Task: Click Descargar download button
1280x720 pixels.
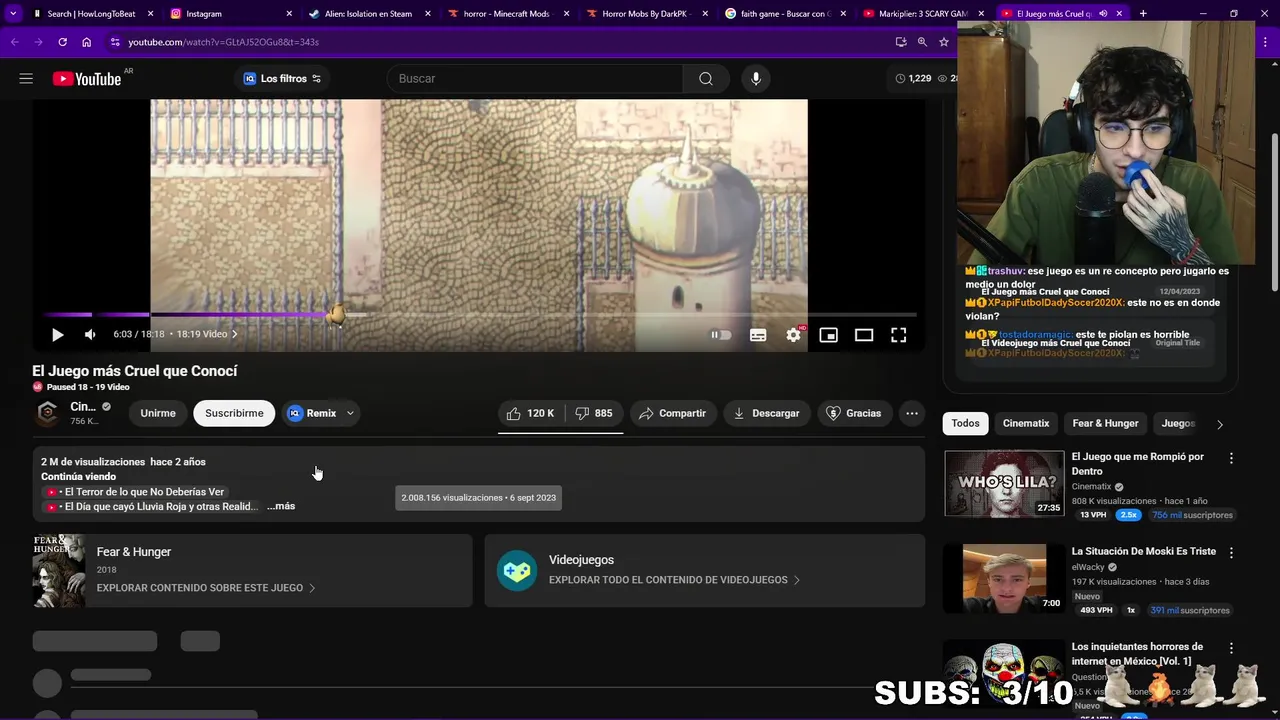Action: tap(766, 413)
